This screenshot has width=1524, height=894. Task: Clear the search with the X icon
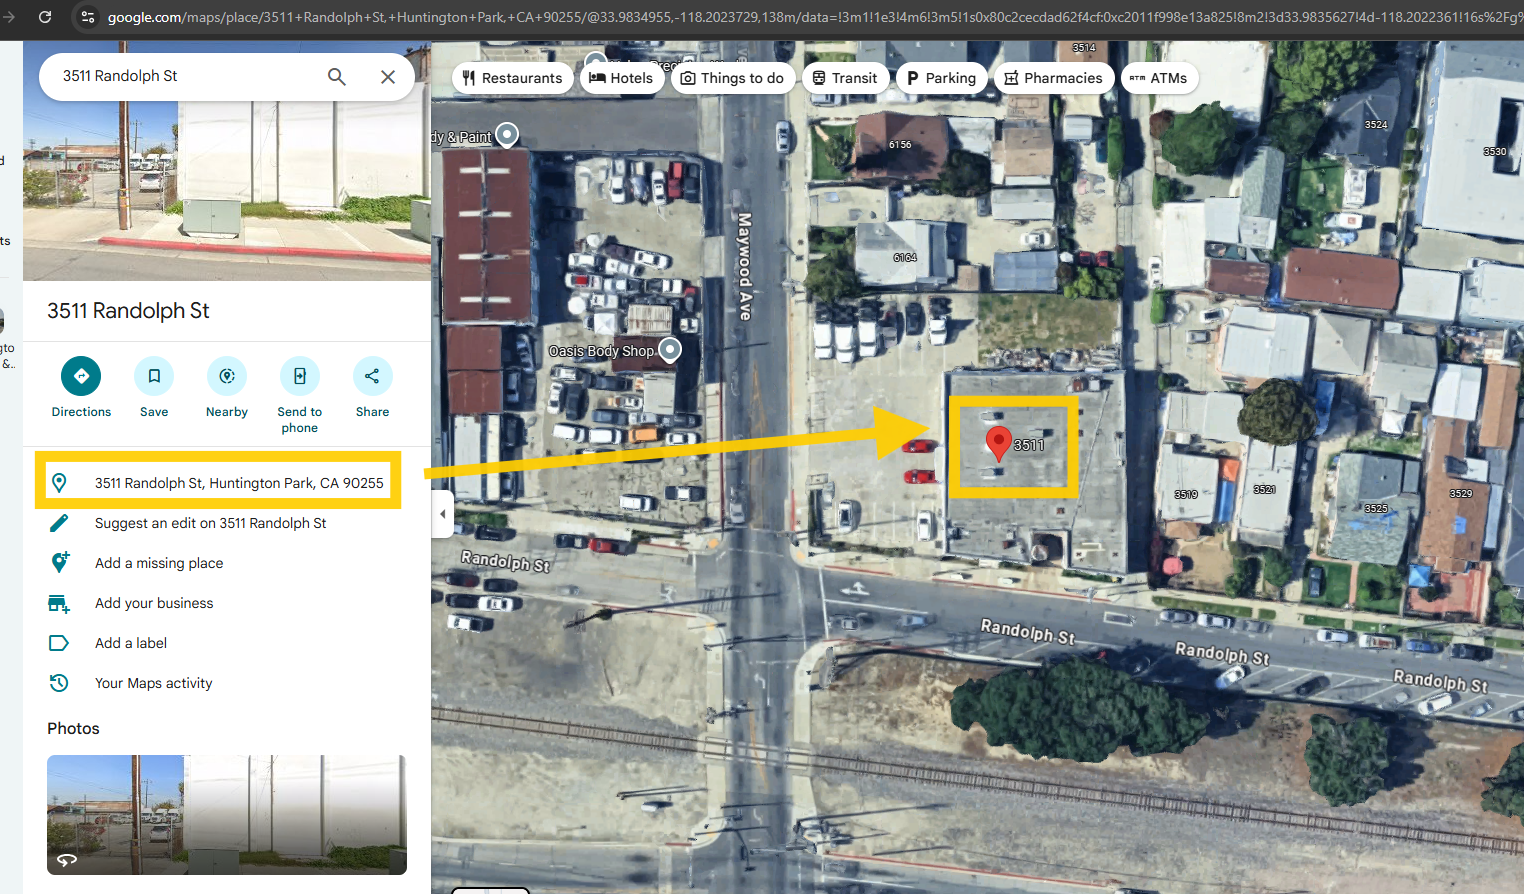point(388,77)
